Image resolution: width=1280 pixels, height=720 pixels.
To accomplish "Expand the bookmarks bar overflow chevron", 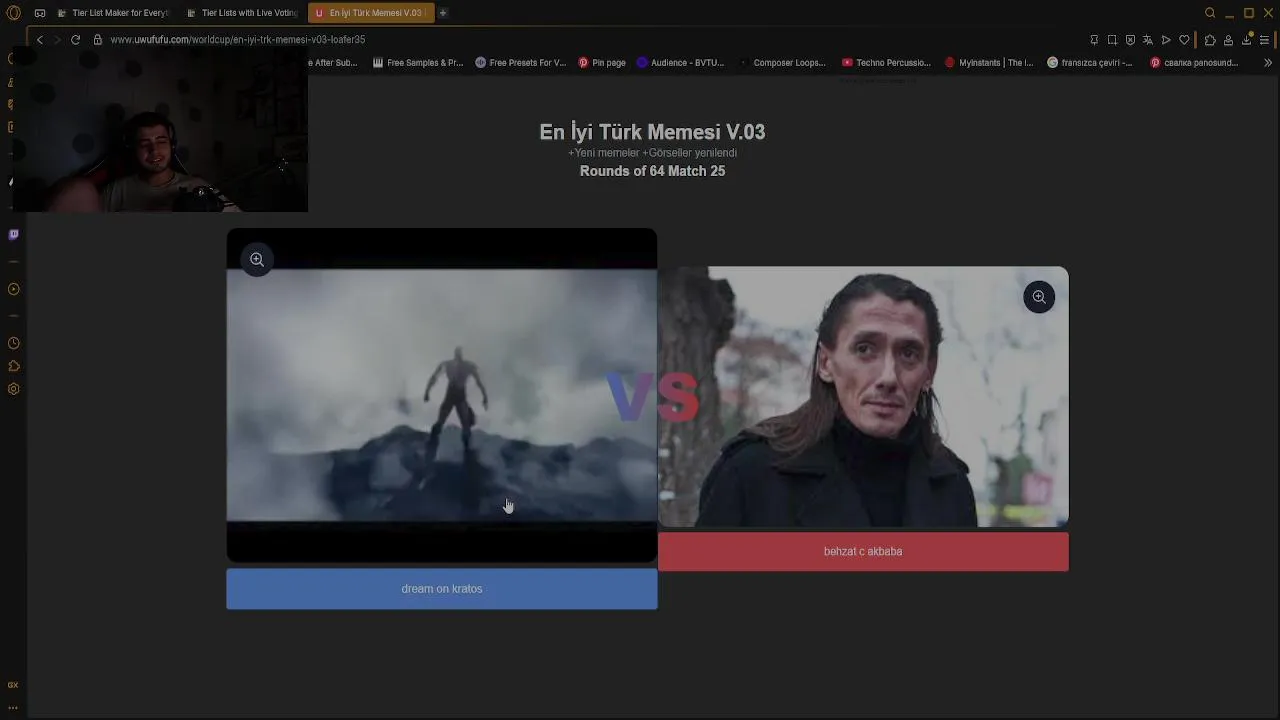I will [x=1268, y=63].
